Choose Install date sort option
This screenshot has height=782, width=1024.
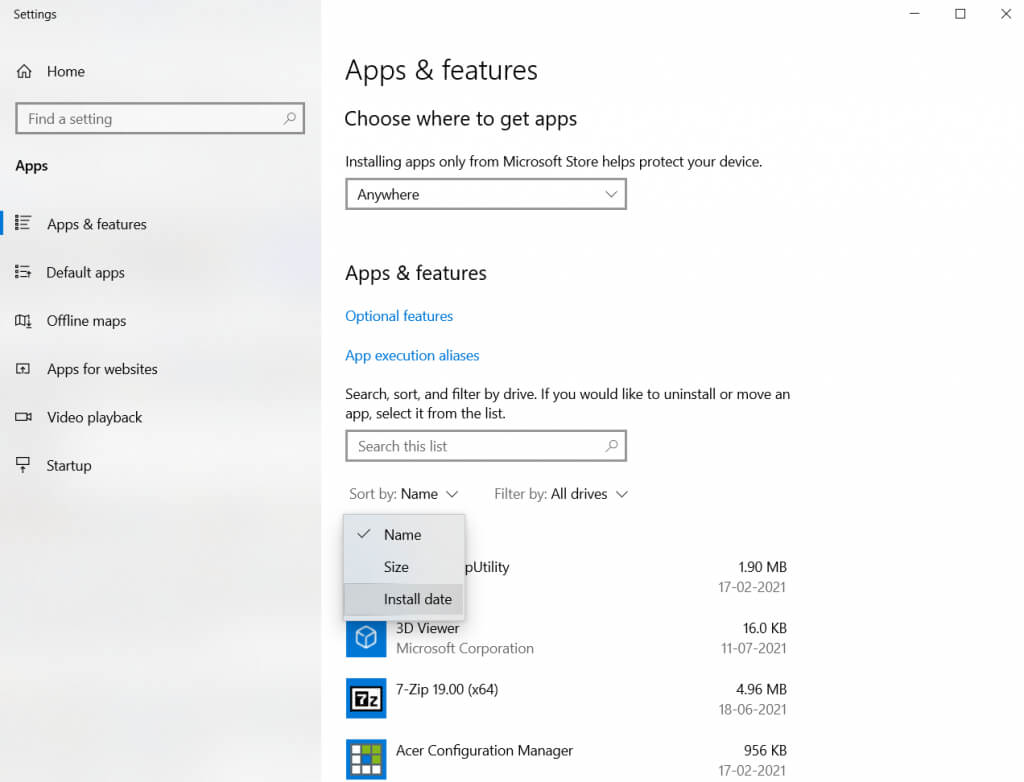click(417, 599)
